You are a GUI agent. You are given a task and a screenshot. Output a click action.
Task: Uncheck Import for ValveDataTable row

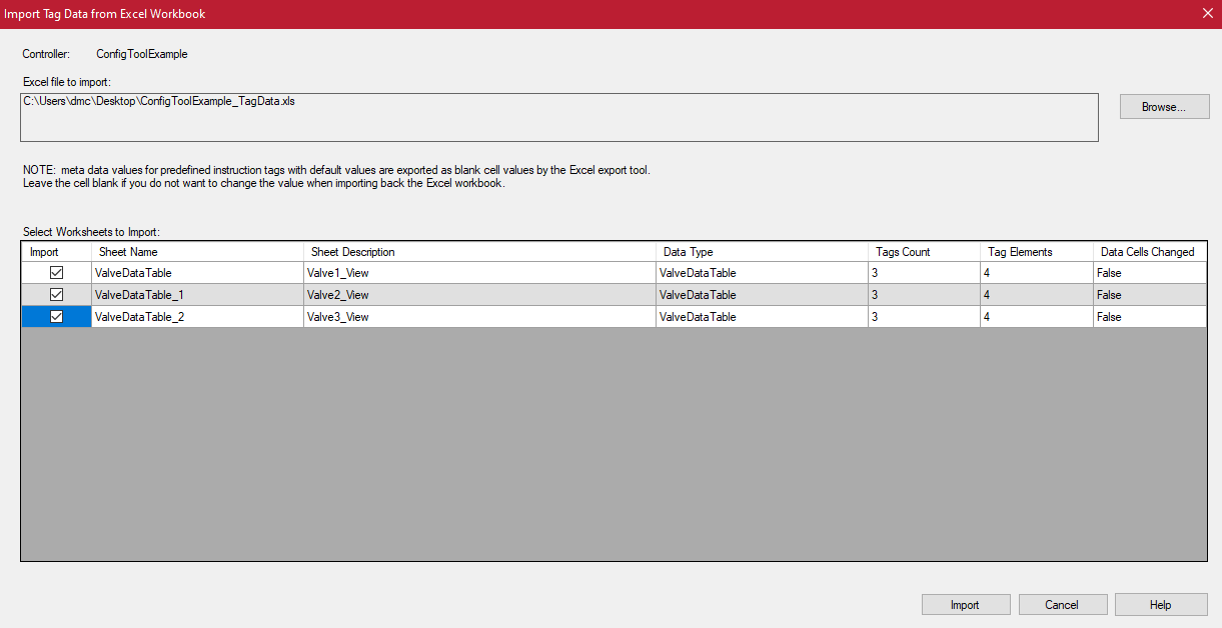pos(57,273)
